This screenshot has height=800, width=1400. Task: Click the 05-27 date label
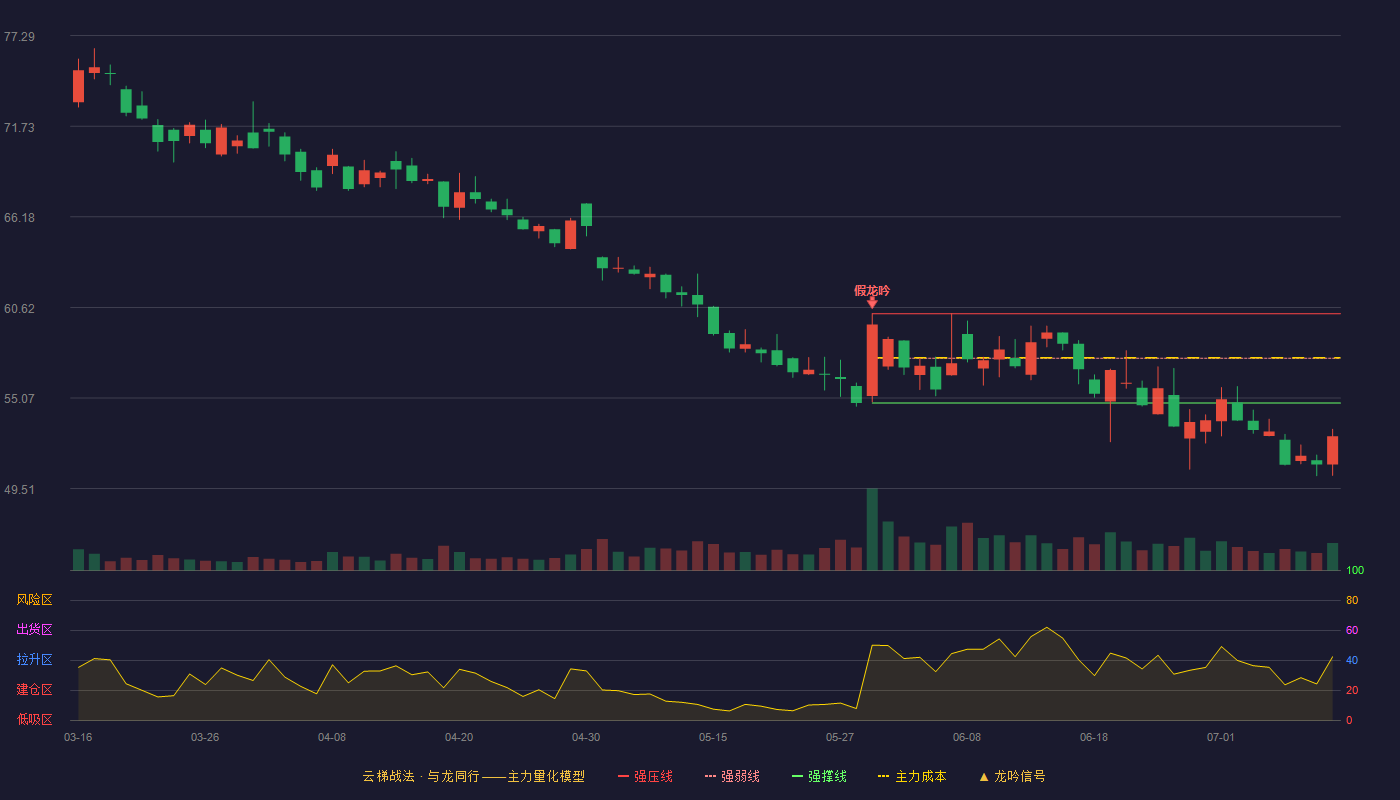point(840,737)
